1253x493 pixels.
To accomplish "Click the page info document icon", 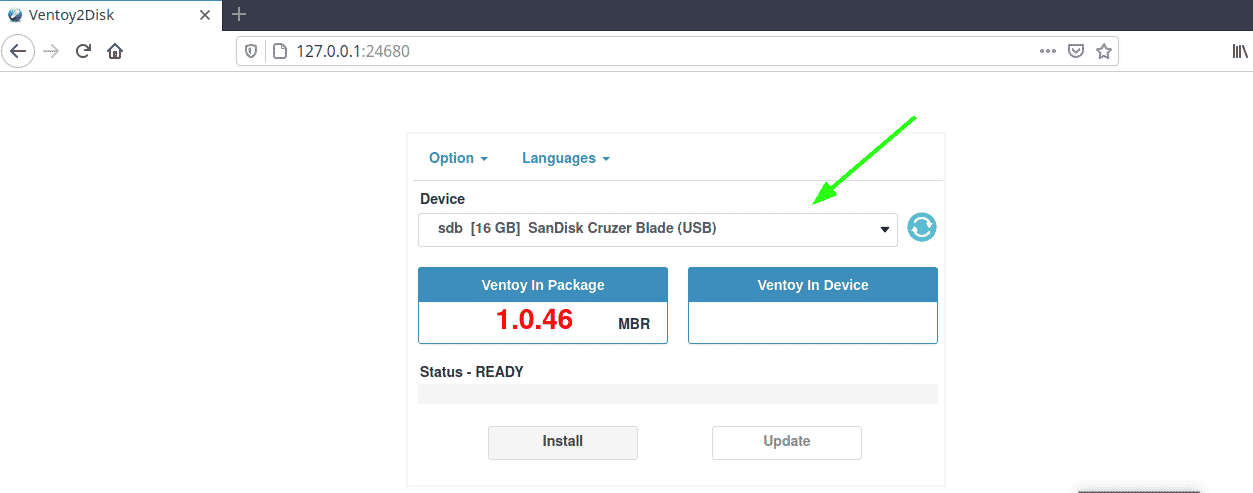I will click(279, 51).
